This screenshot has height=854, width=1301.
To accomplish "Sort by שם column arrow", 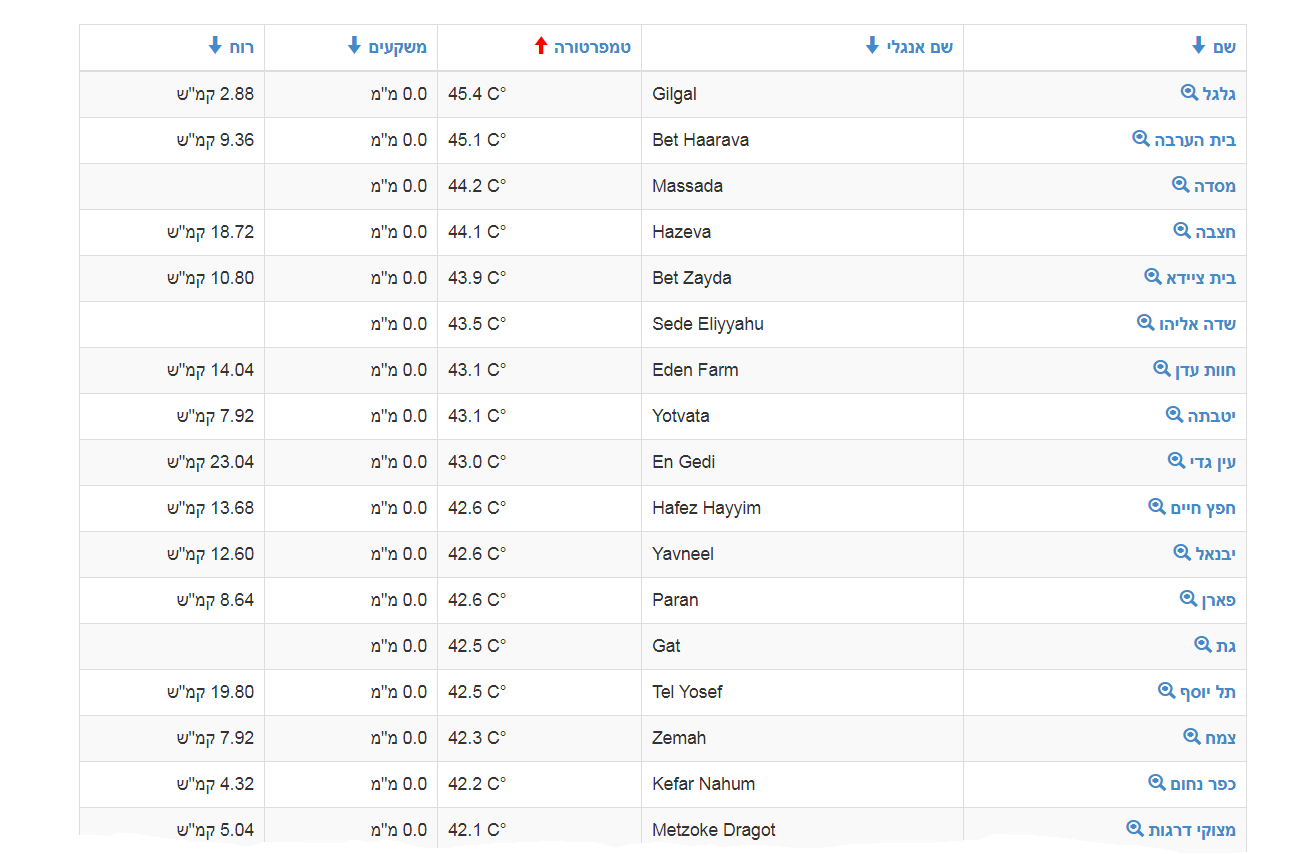I will pos(1199,46).
